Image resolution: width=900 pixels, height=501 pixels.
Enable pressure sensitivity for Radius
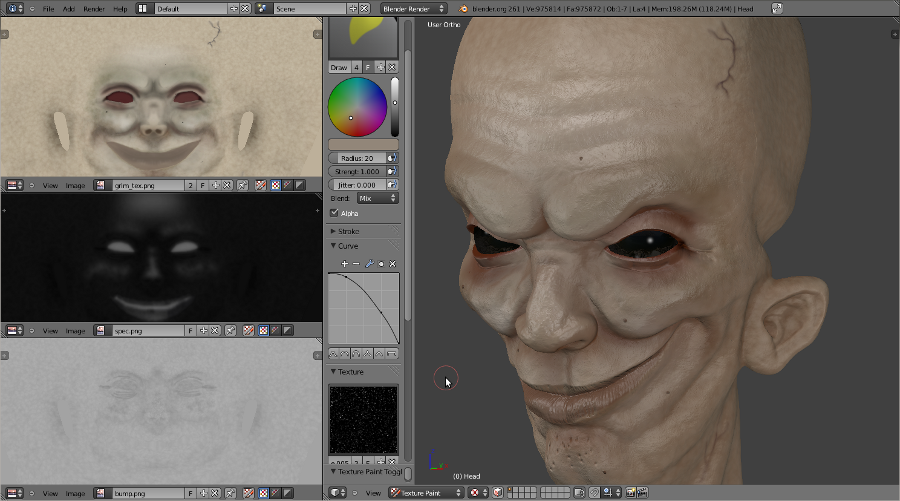tap(392, 158)
